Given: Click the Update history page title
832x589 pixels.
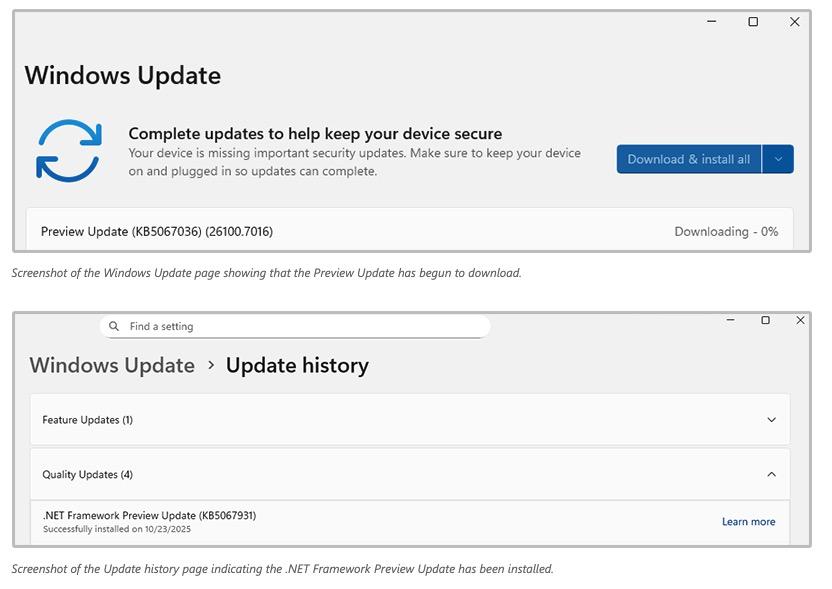Looking at the screenshot, I should [297, 366].
